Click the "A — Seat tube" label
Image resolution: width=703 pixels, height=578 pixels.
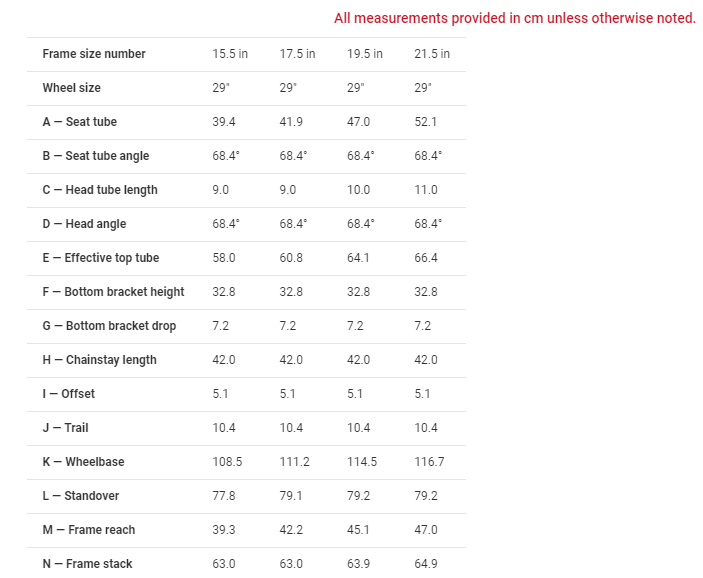click(x=79, y=122)
